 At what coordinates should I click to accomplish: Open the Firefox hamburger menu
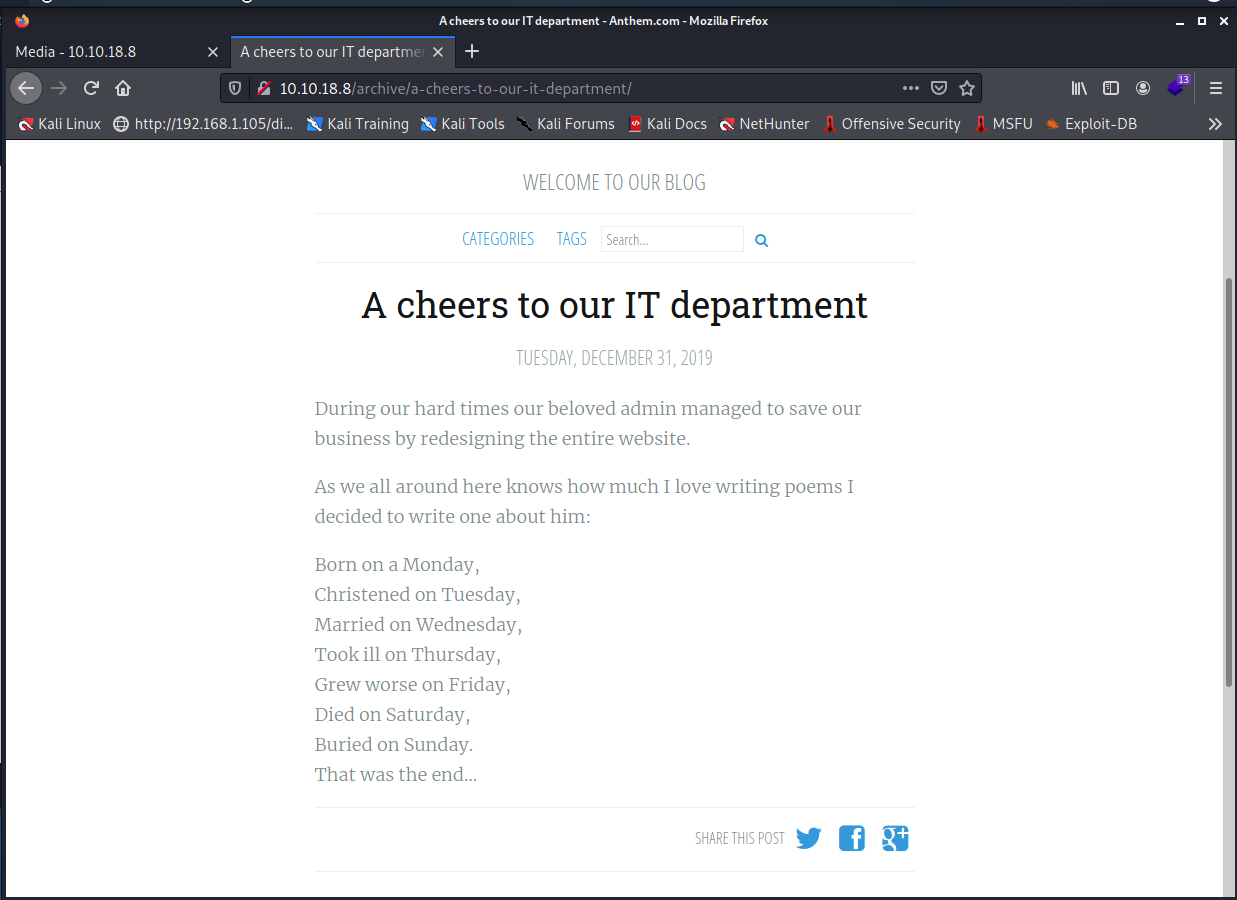pyautogui.click(x=1216, y=88)
